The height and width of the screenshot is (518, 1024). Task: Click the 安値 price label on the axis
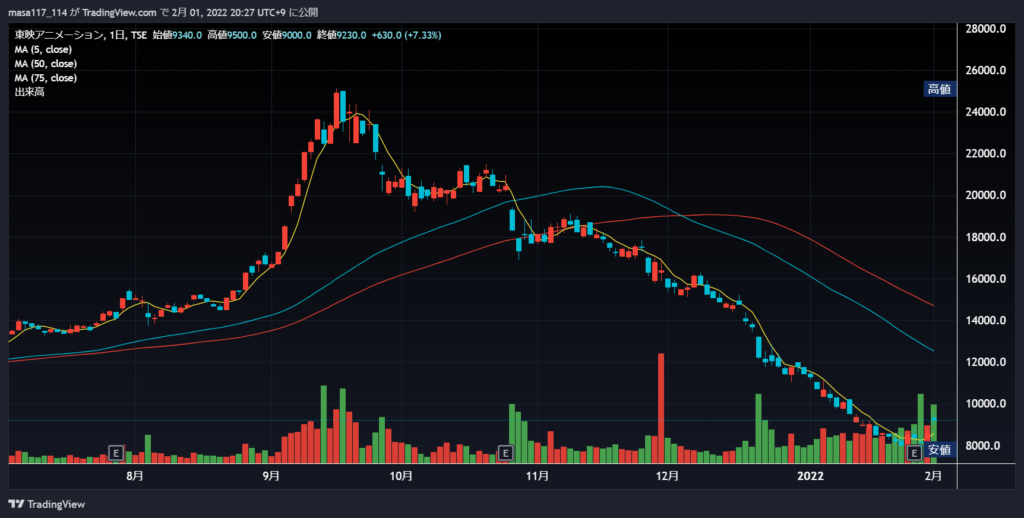939,449
